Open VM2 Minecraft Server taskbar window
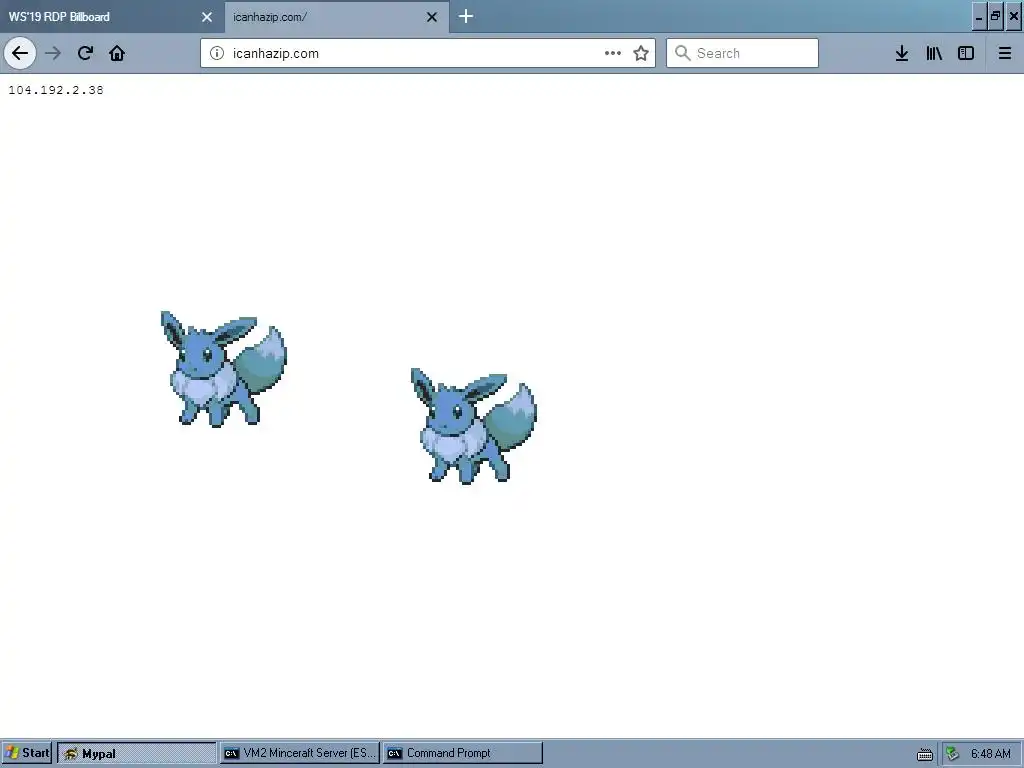This screenshot has height=768, width=1024. pos(300,753)
